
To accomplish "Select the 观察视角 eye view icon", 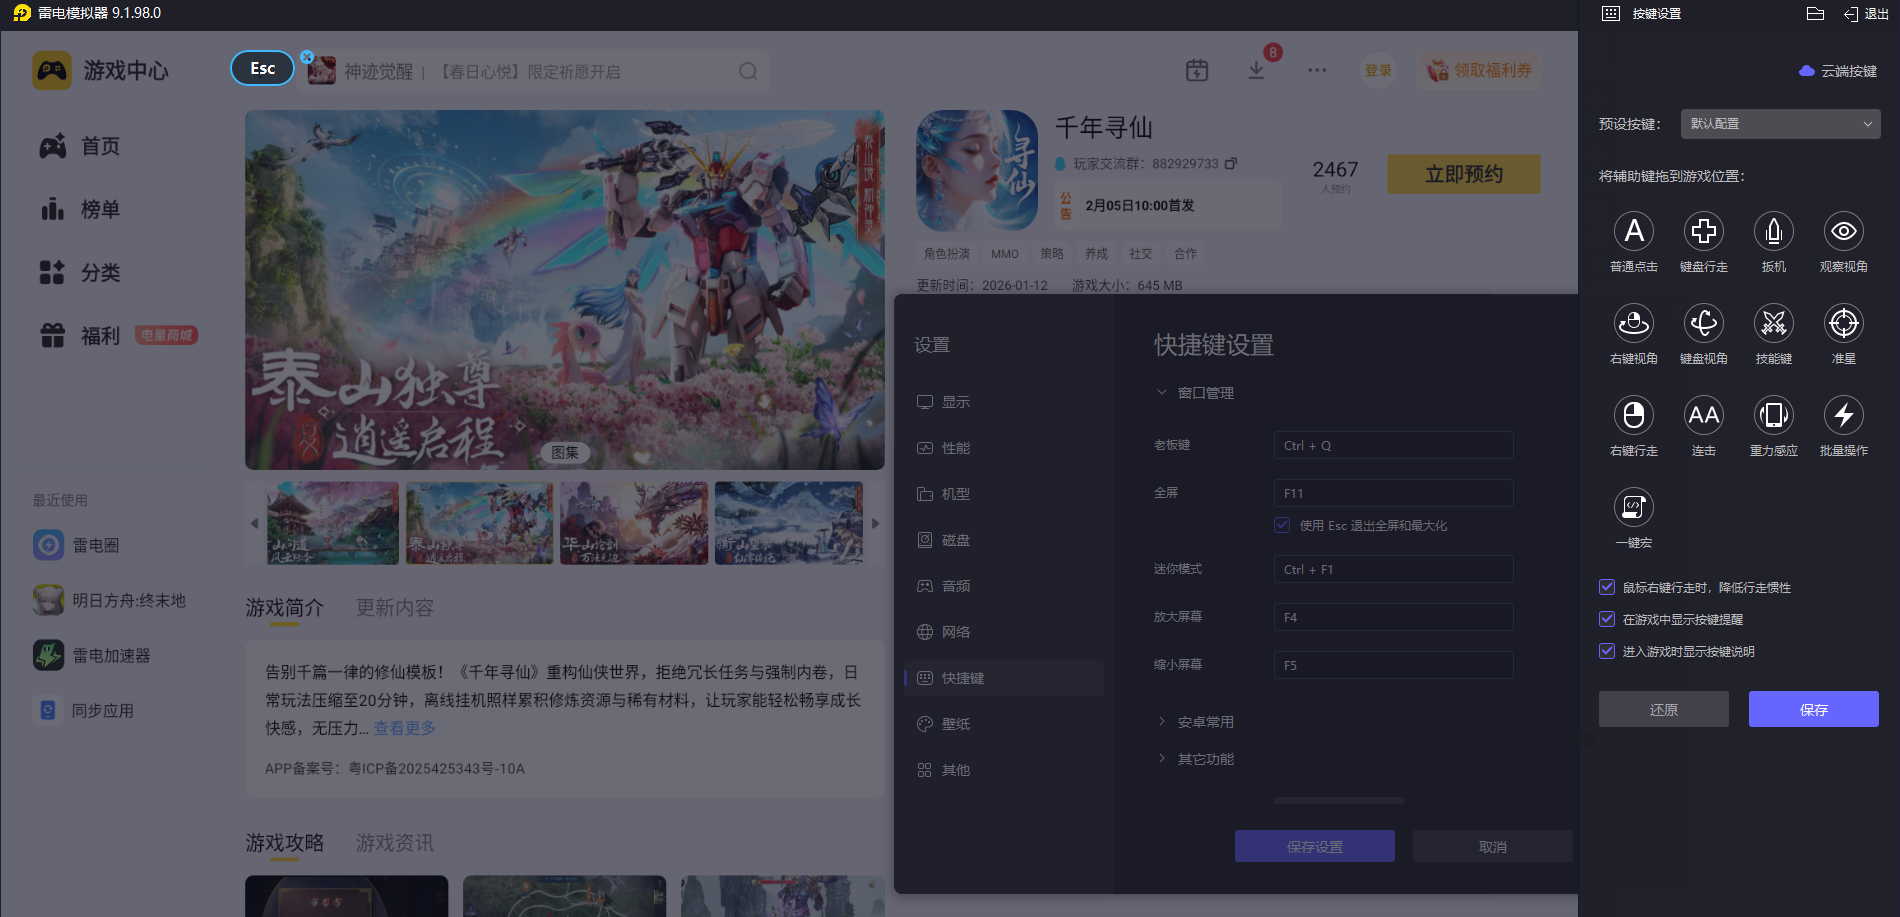I will click(1844, 231).
